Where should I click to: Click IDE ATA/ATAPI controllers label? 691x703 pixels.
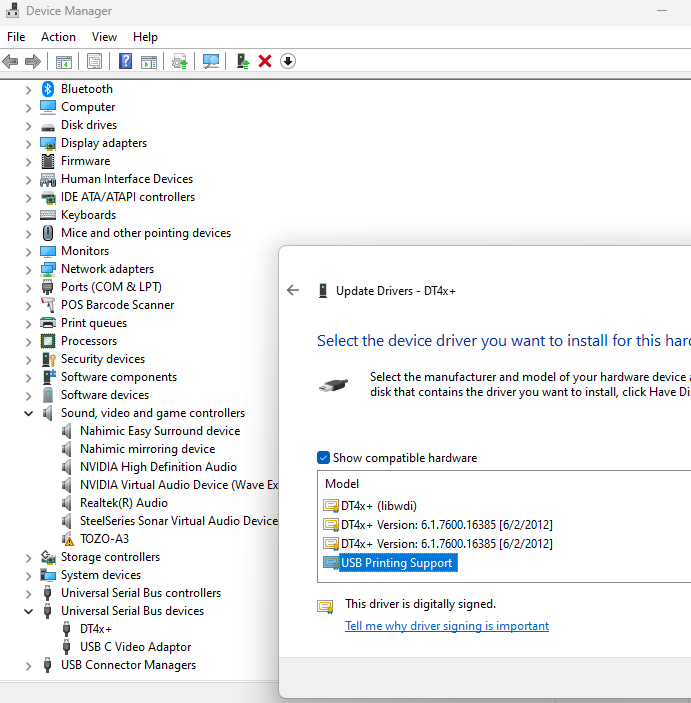pyautogui.click(x=128, y=197)
